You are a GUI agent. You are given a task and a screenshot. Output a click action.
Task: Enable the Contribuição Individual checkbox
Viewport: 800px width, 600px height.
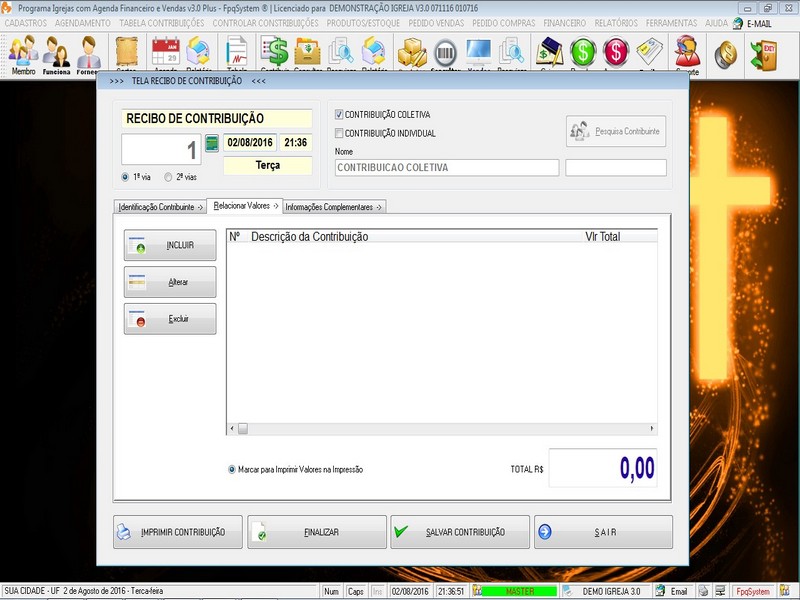pos(339,133)
